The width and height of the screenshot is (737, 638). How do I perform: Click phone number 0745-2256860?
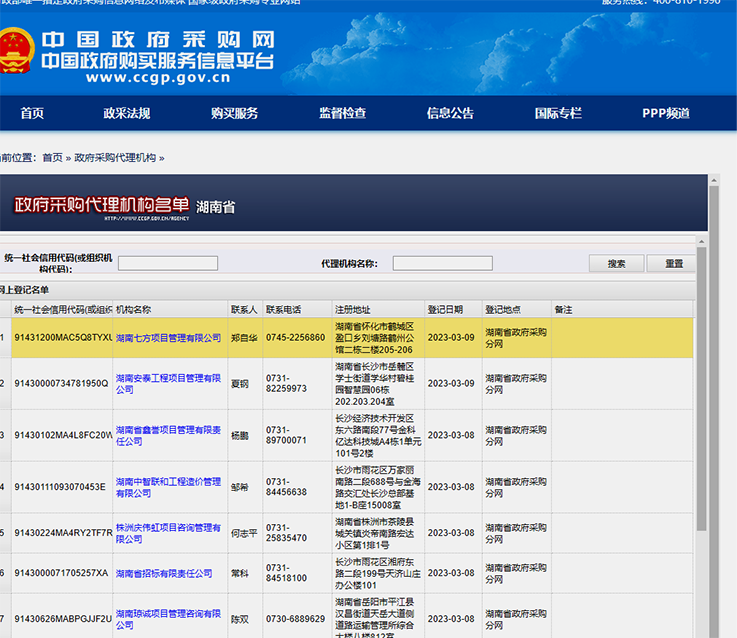pyautogui.click(x=295, y=338)
